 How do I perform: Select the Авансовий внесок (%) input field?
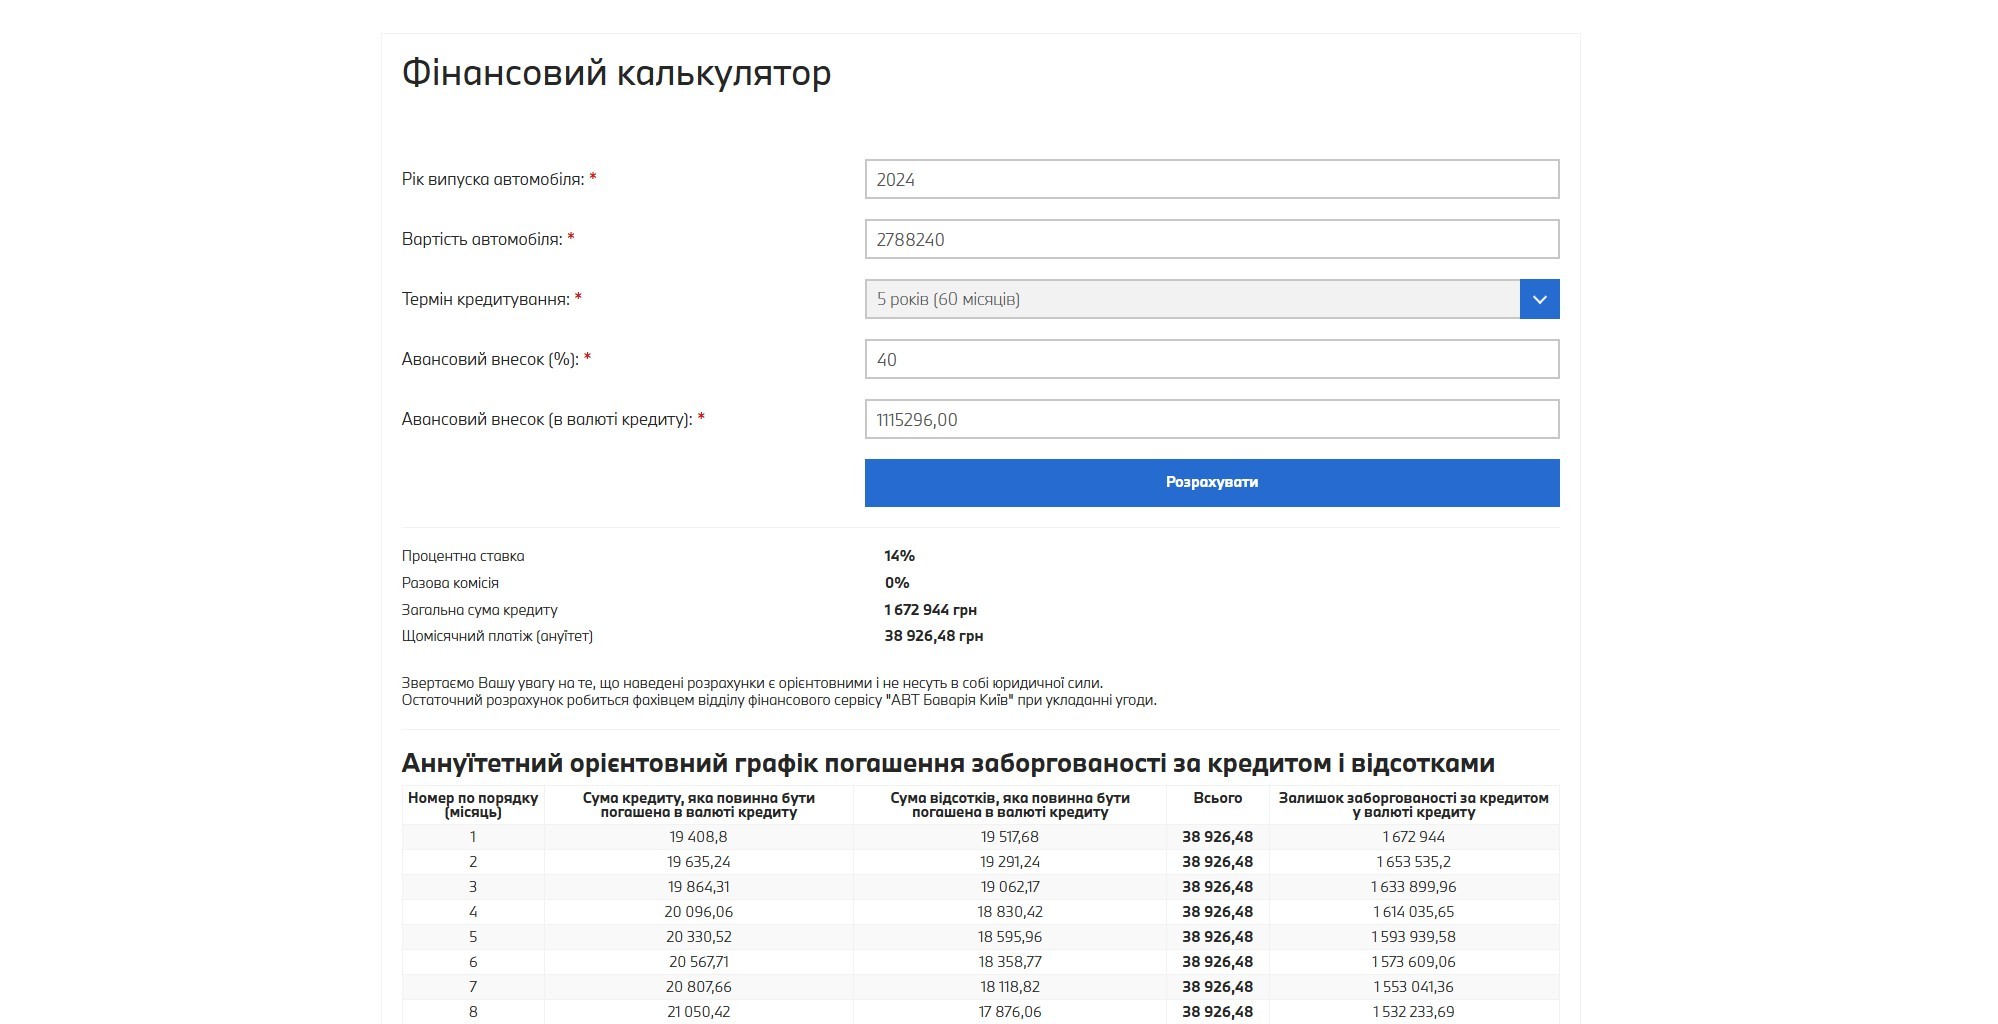(1211, 360)
